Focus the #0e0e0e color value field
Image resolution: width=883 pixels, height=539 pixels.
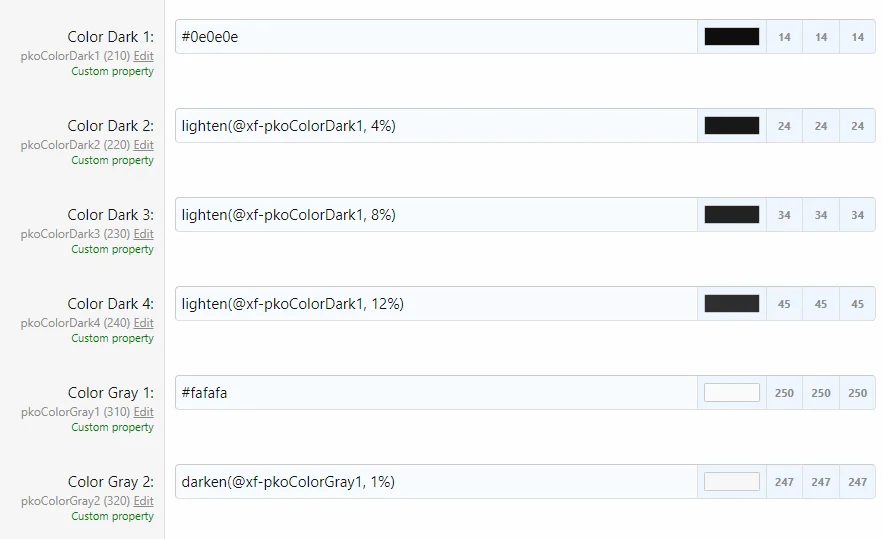tap(436, 37)
